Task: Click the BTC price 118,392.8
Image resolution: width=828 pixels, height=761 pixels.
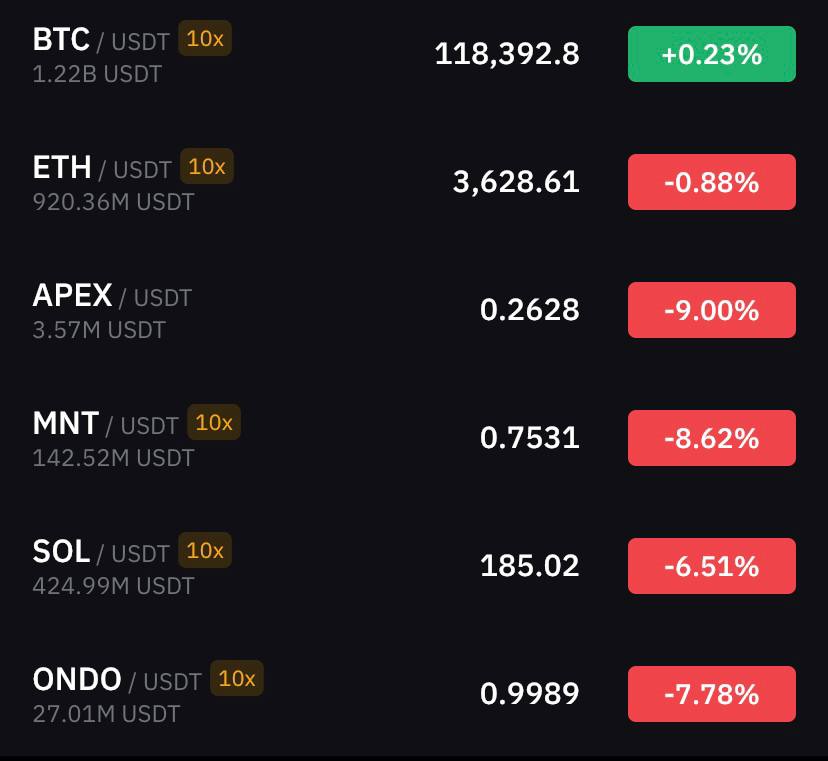Action: (x=507, y=54)
